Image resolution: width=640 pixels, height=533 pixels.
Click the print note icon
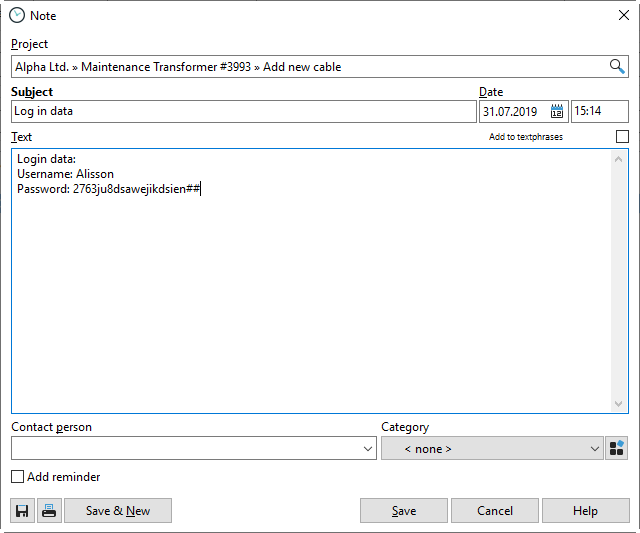click(x=49, y=511)
